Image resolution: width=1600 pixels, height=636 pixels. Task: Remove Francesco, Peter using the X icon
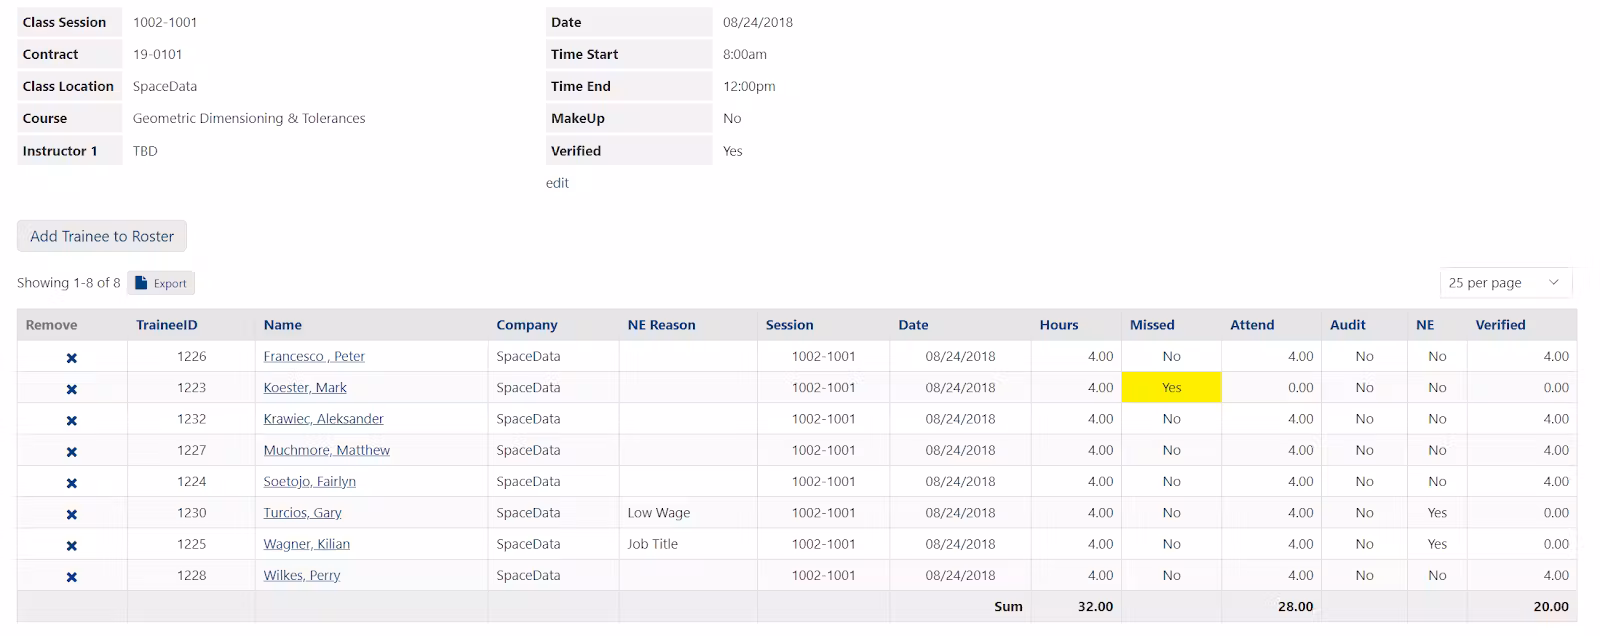71,358
